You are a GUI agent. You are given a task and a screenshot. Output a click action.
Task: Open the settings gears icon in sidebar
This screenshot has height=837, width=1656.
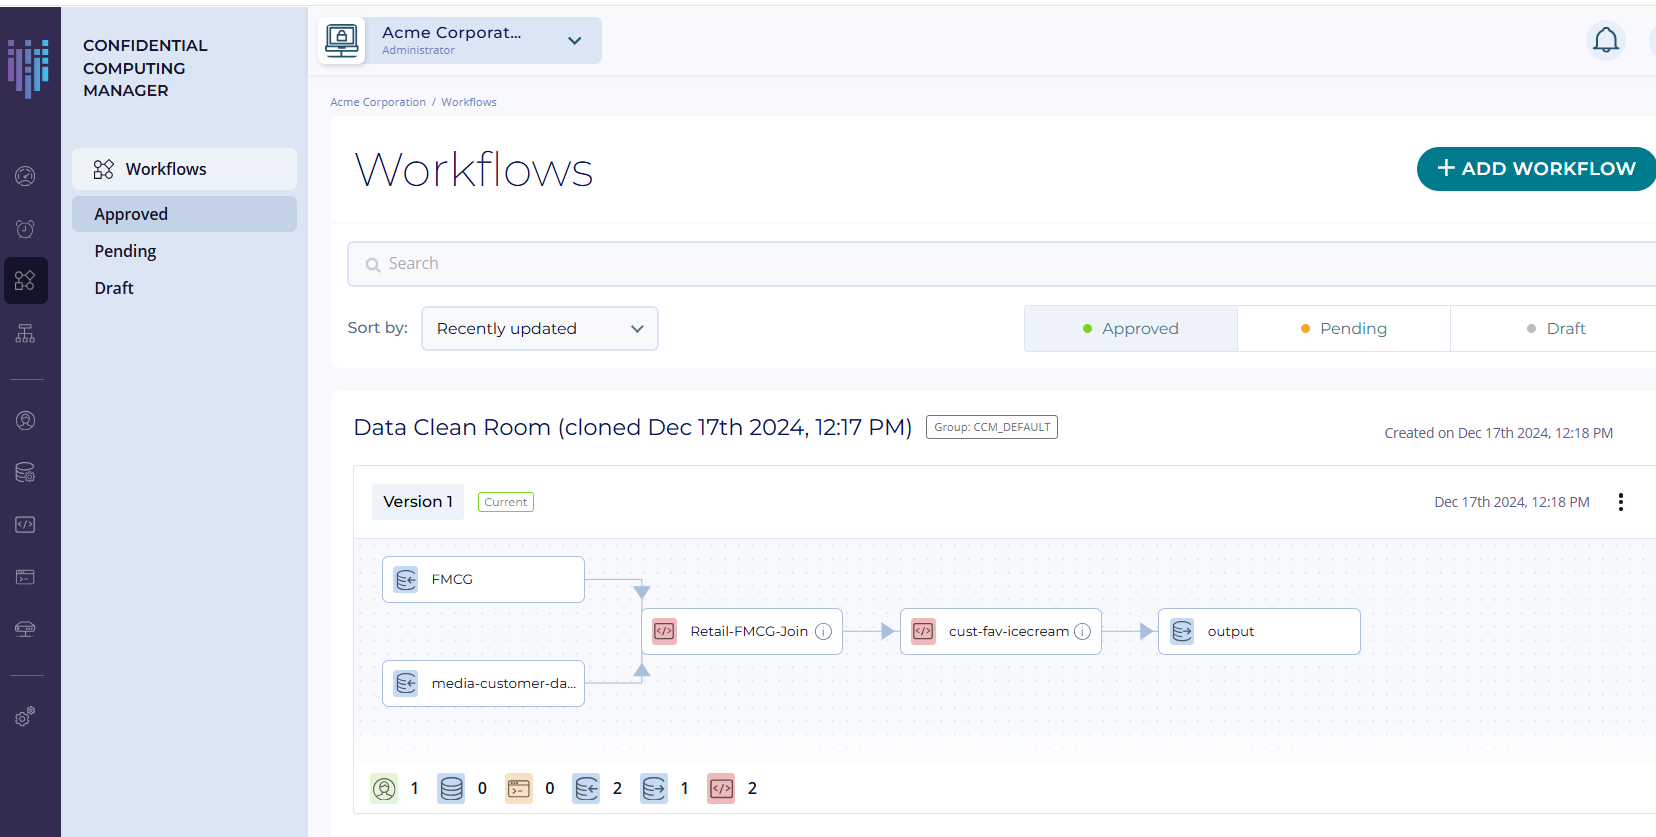pyautogui.click(x=25, y=716)
